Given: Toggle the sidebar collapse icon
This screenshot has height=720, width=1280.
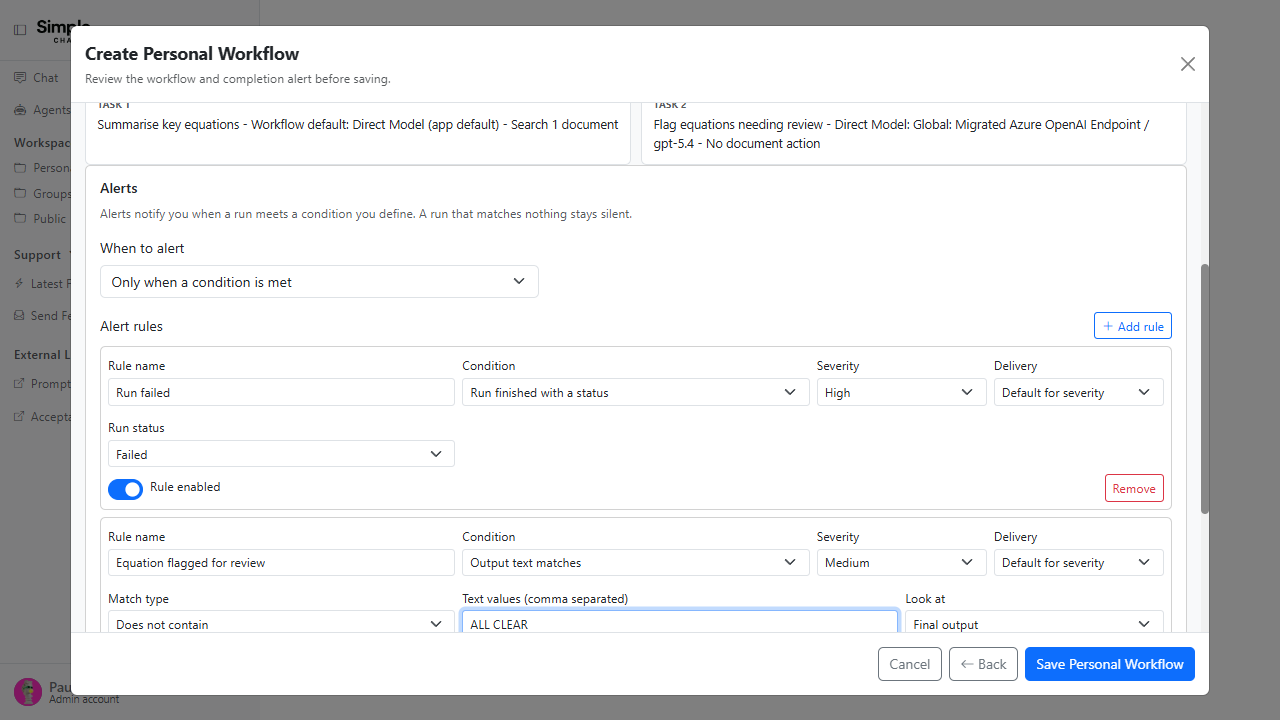Looking at the screenshot, I should tap(20, 30).
